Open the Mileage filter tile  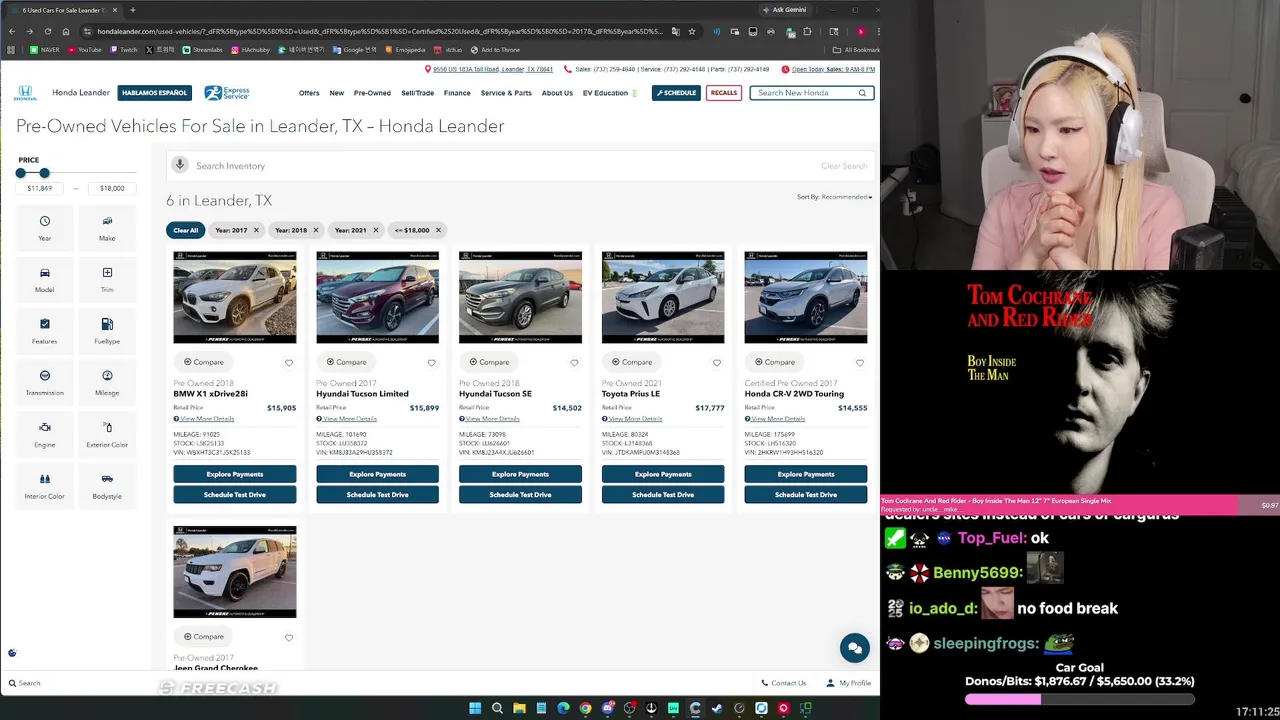pos(107,383)
